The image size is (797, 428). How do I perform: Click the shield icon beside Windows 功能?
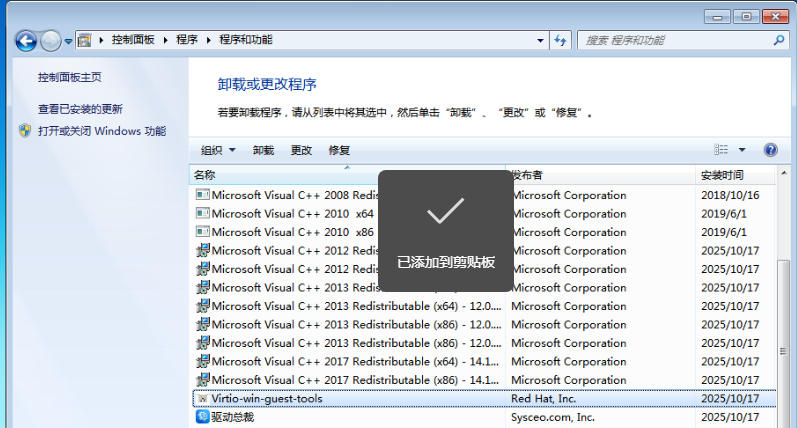coord(25,131)
